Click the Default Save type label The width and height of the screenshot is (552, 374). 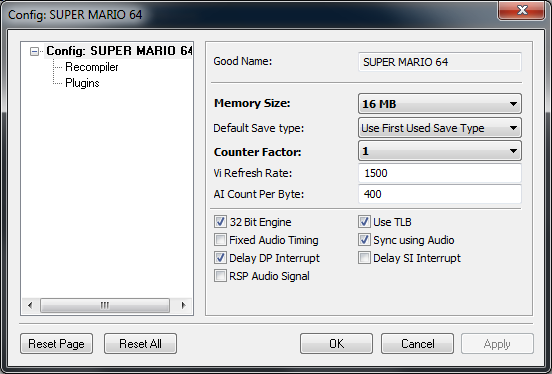pos(258,128)
